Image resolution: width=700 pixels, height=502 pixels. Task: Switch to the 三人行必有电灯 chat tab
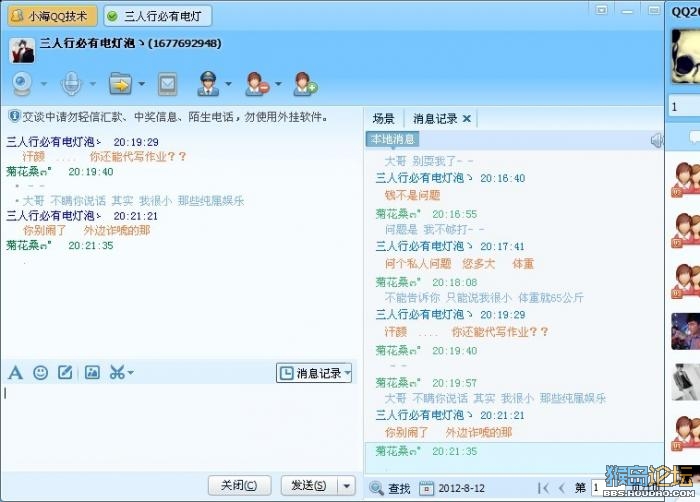pos(158,16)
